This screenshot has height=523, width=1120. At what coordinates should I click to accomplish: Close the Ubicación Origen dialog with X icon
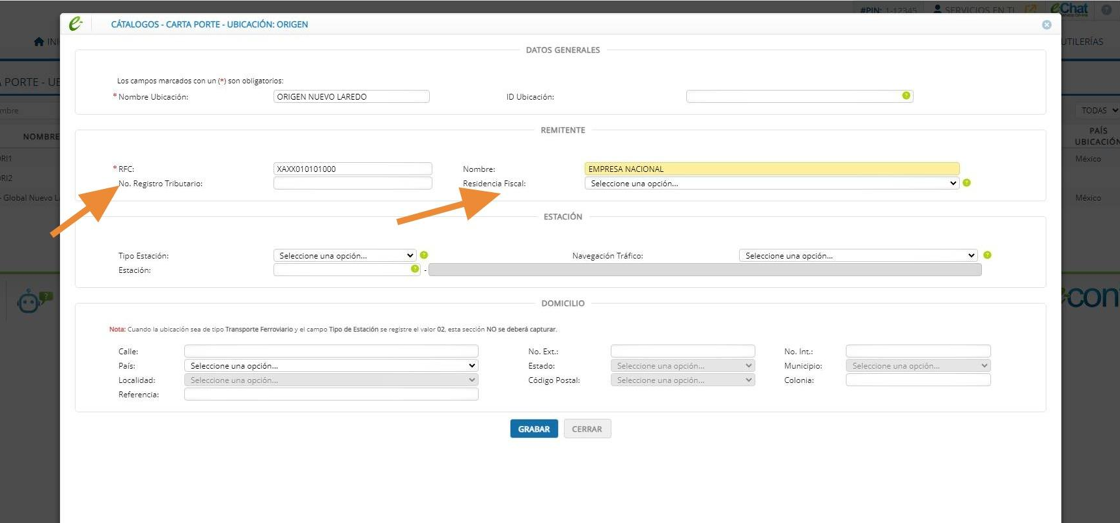tap(1046, 24)
